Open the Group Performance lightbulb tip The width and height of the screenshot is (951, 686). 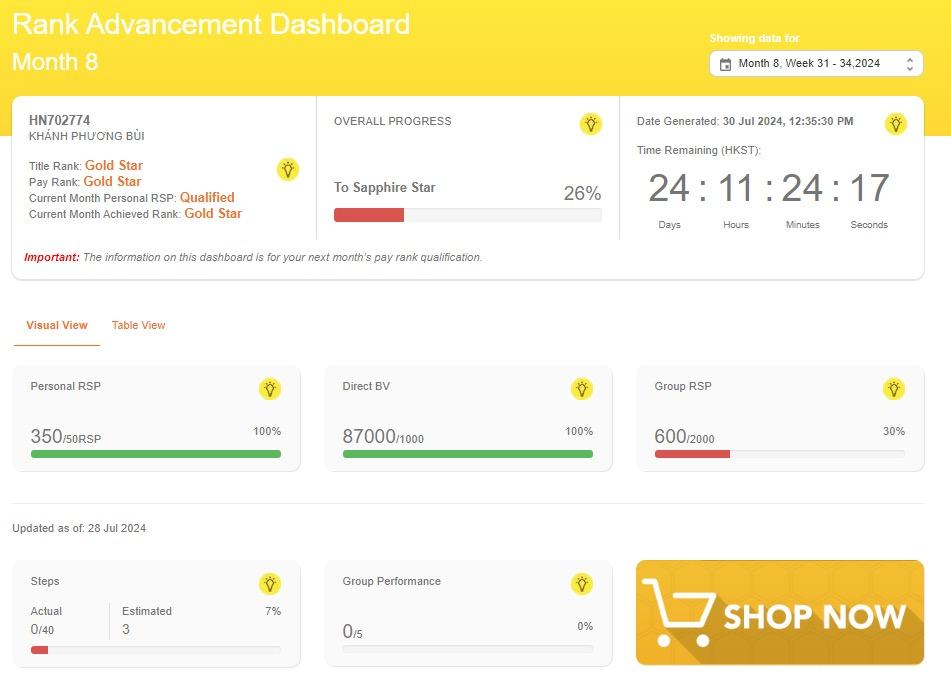[582, 584]
